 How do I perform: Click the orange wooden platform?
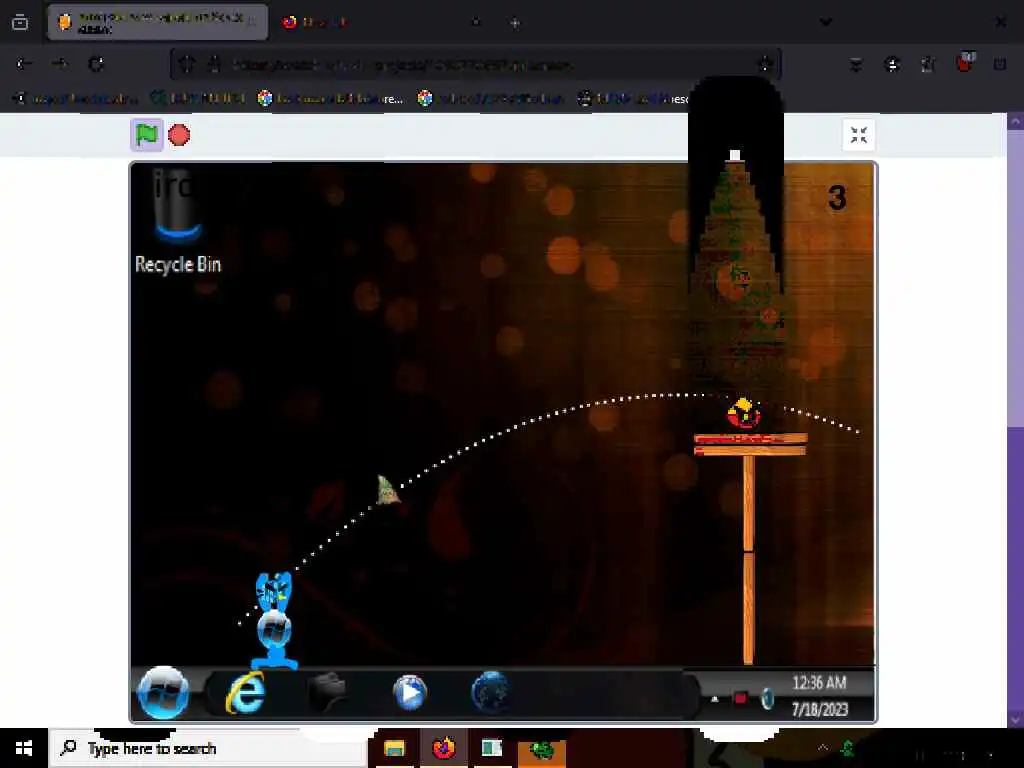[750, 444]
